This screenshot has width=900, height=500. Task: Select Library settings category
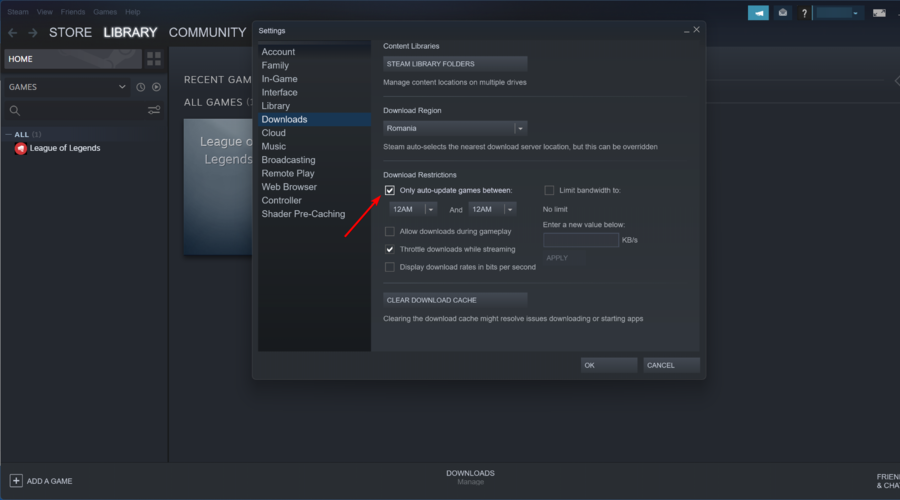(314, 106)
